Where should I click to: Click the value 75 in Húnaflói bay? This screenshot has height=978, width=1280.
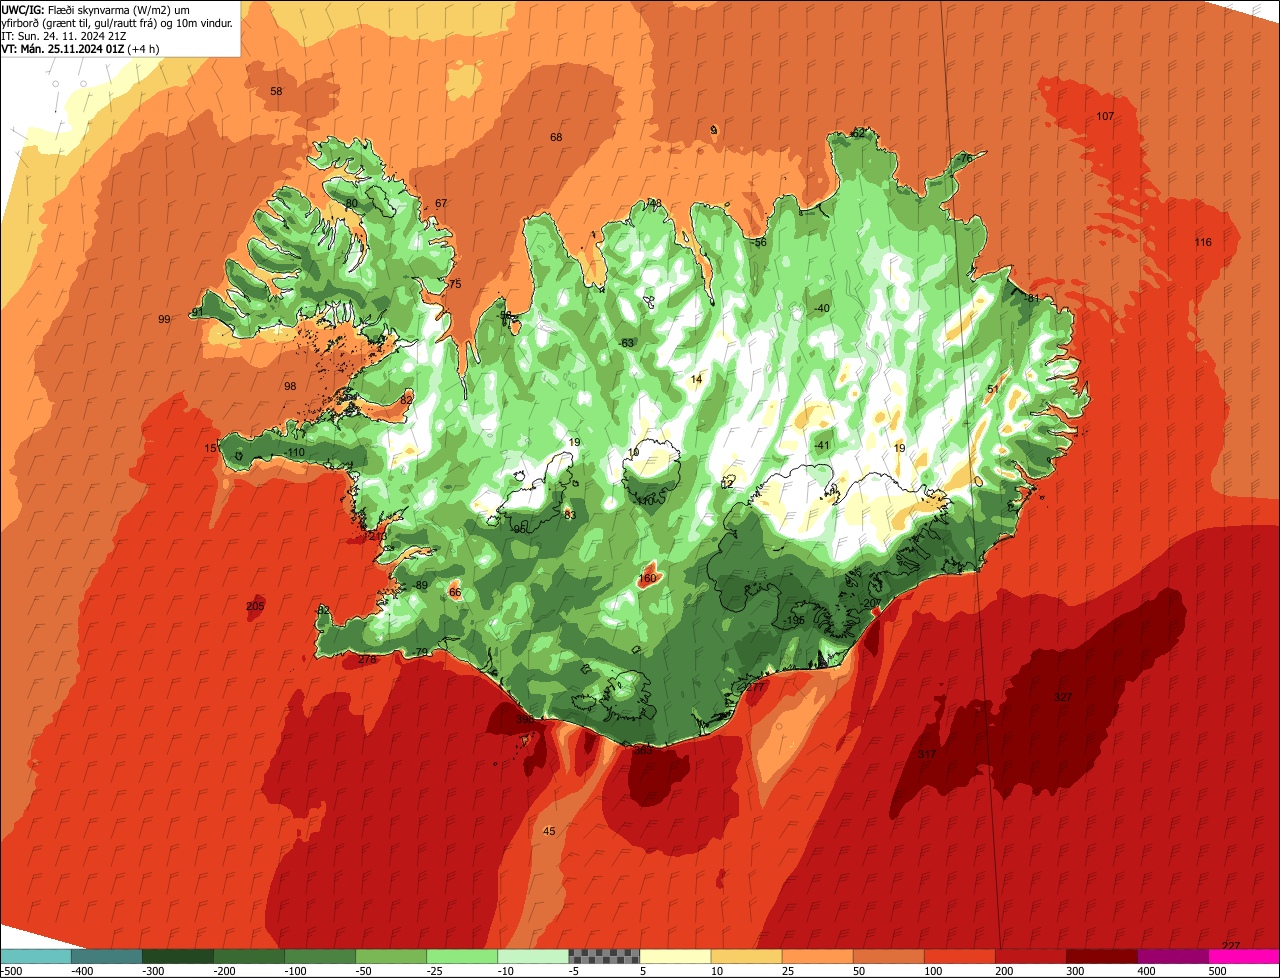455,284
